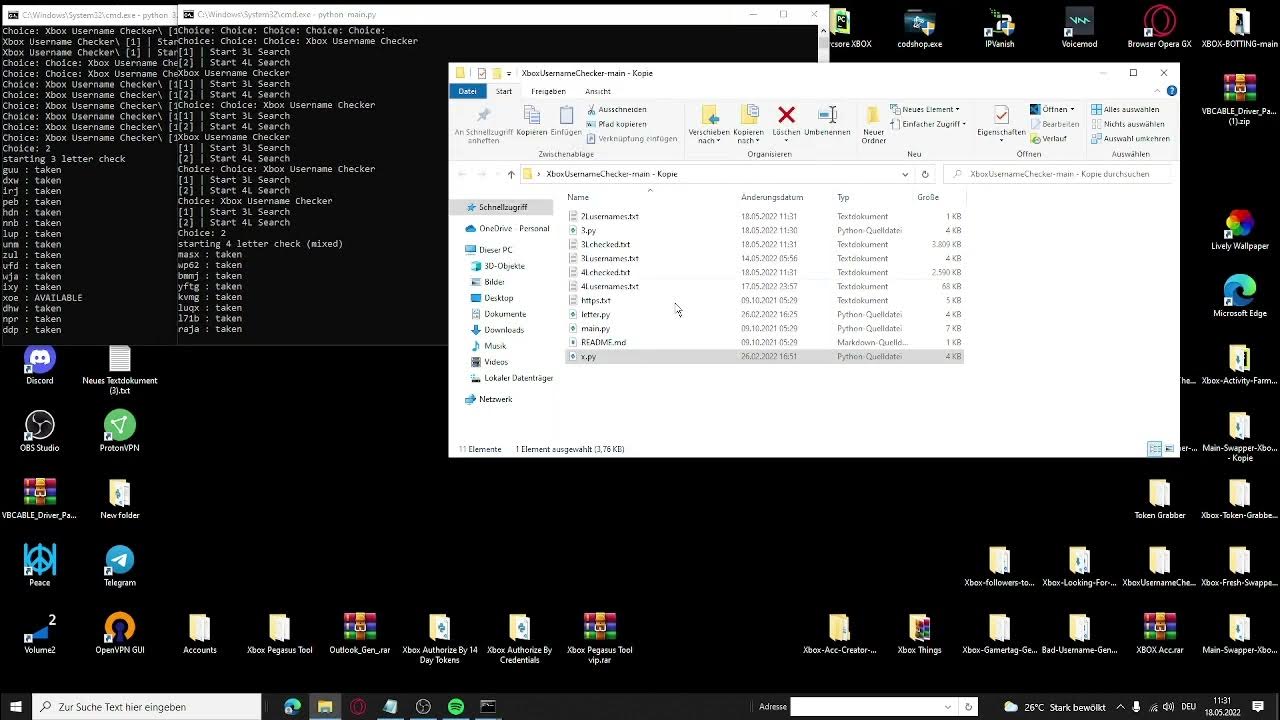Screen dimensions: 1280x720
Task: Select main.py file row
Action: pyautogui.click(x=765, y=328)
